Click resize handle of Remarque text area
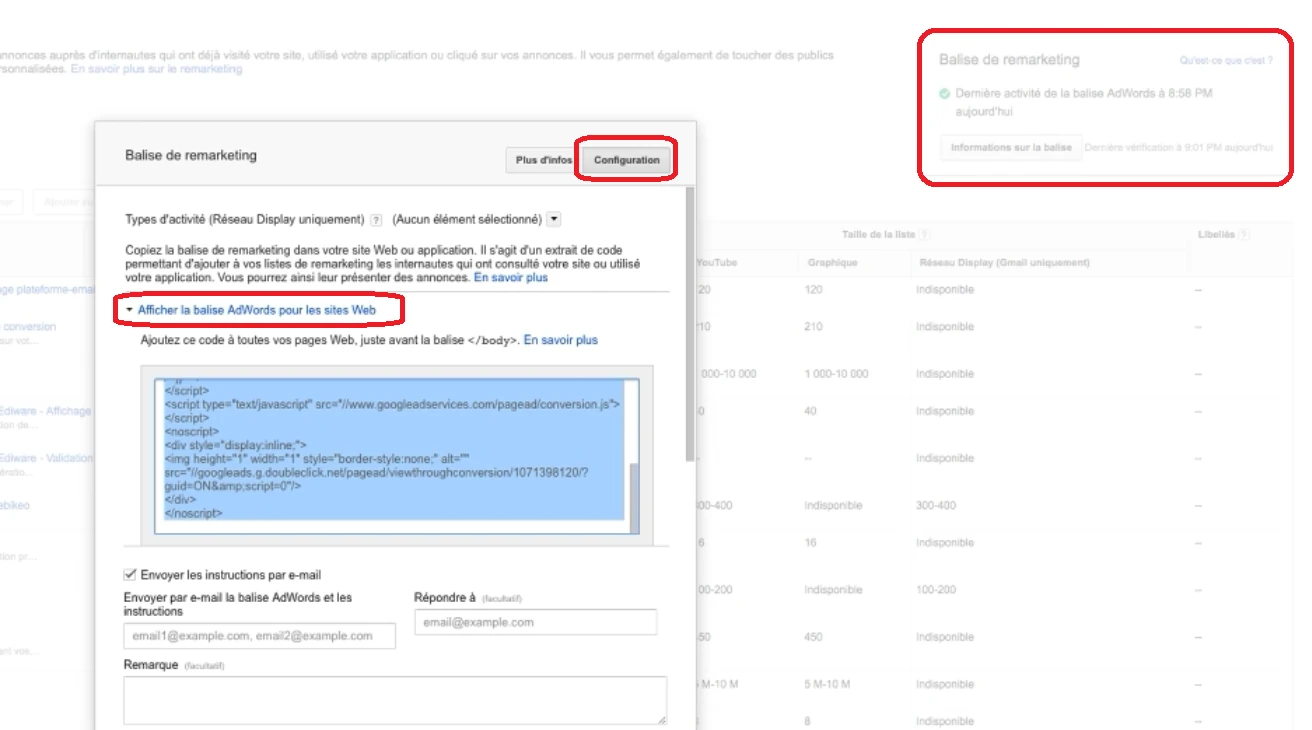 [662, 719]
